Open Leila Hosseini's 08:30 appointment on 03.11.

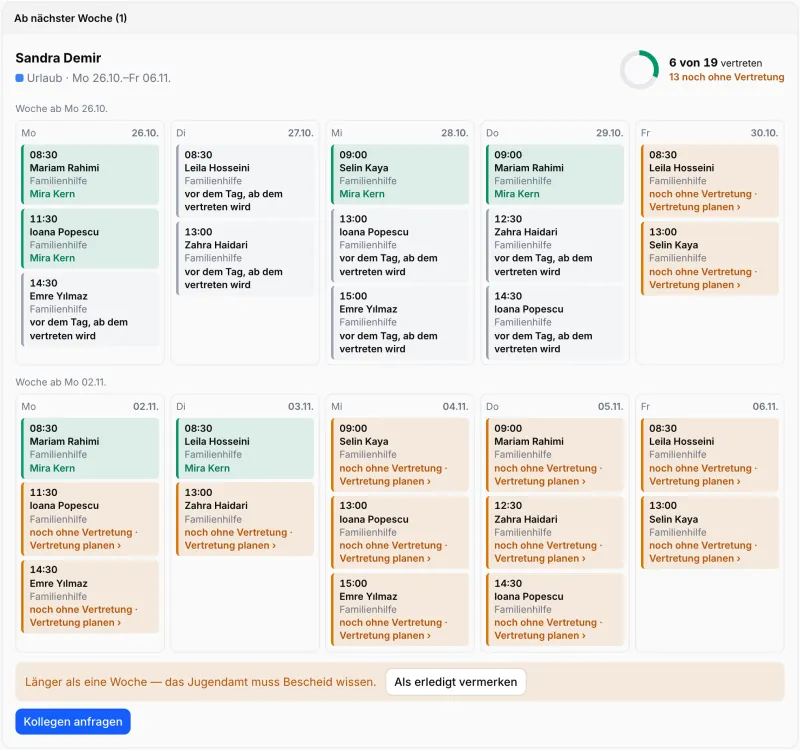245,448
